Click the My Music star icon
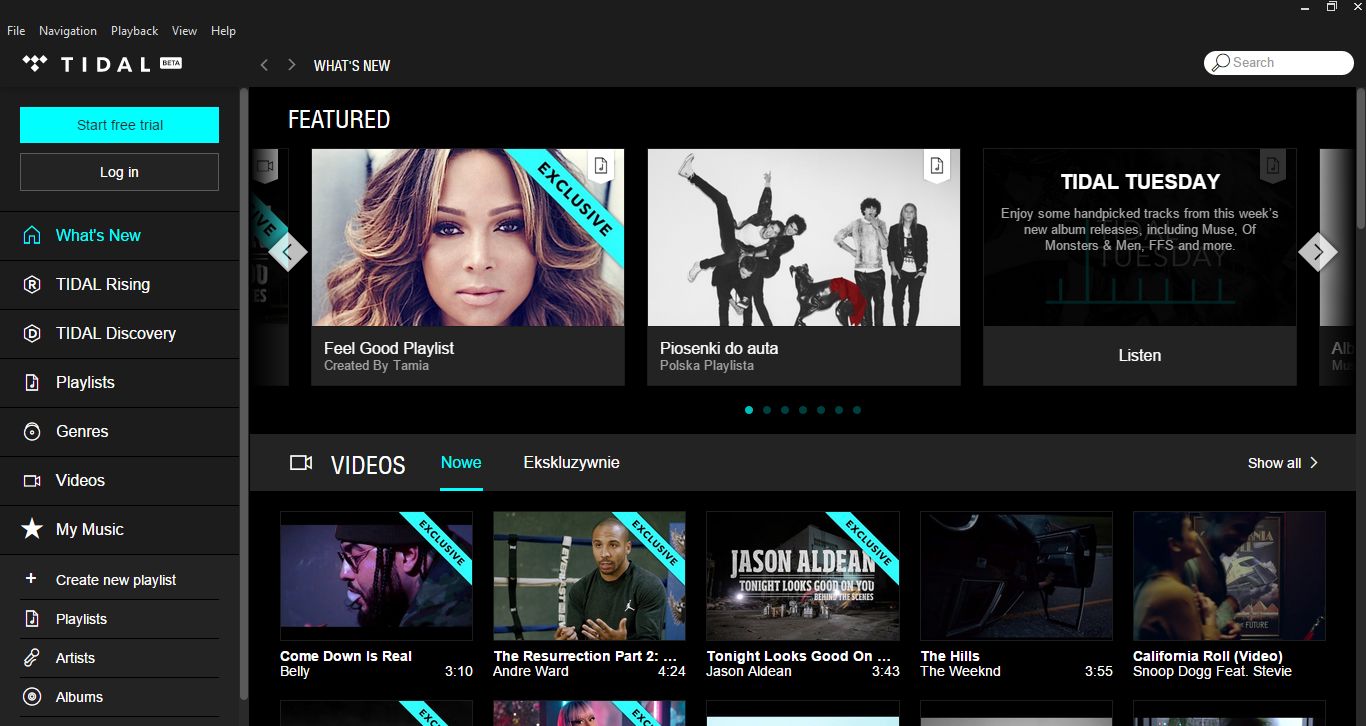 [32, 530]
